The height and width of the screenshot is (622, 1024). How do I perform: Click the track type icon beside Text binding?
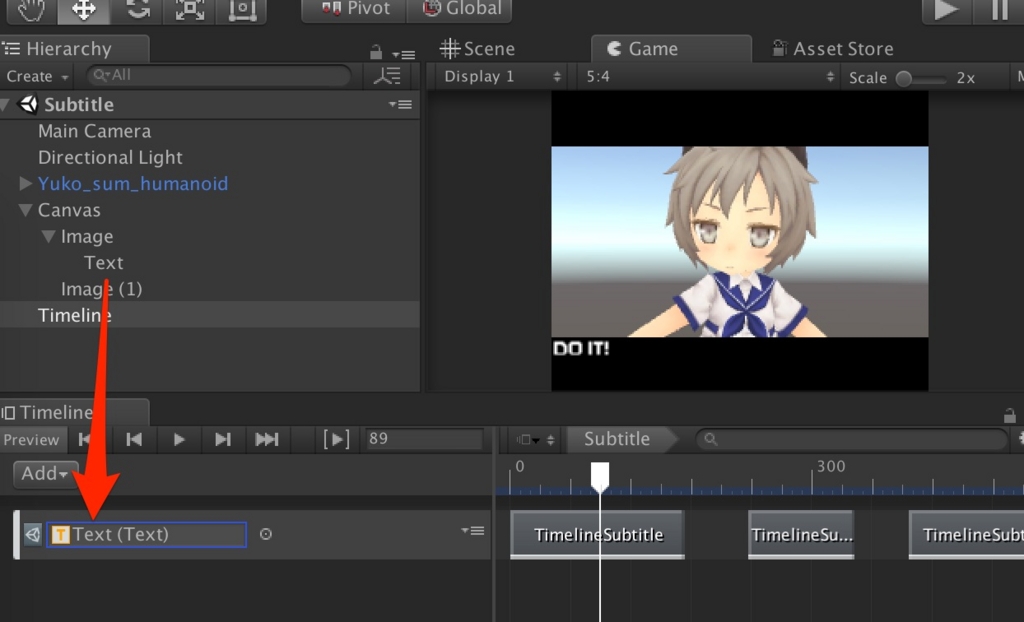[32, 534]
